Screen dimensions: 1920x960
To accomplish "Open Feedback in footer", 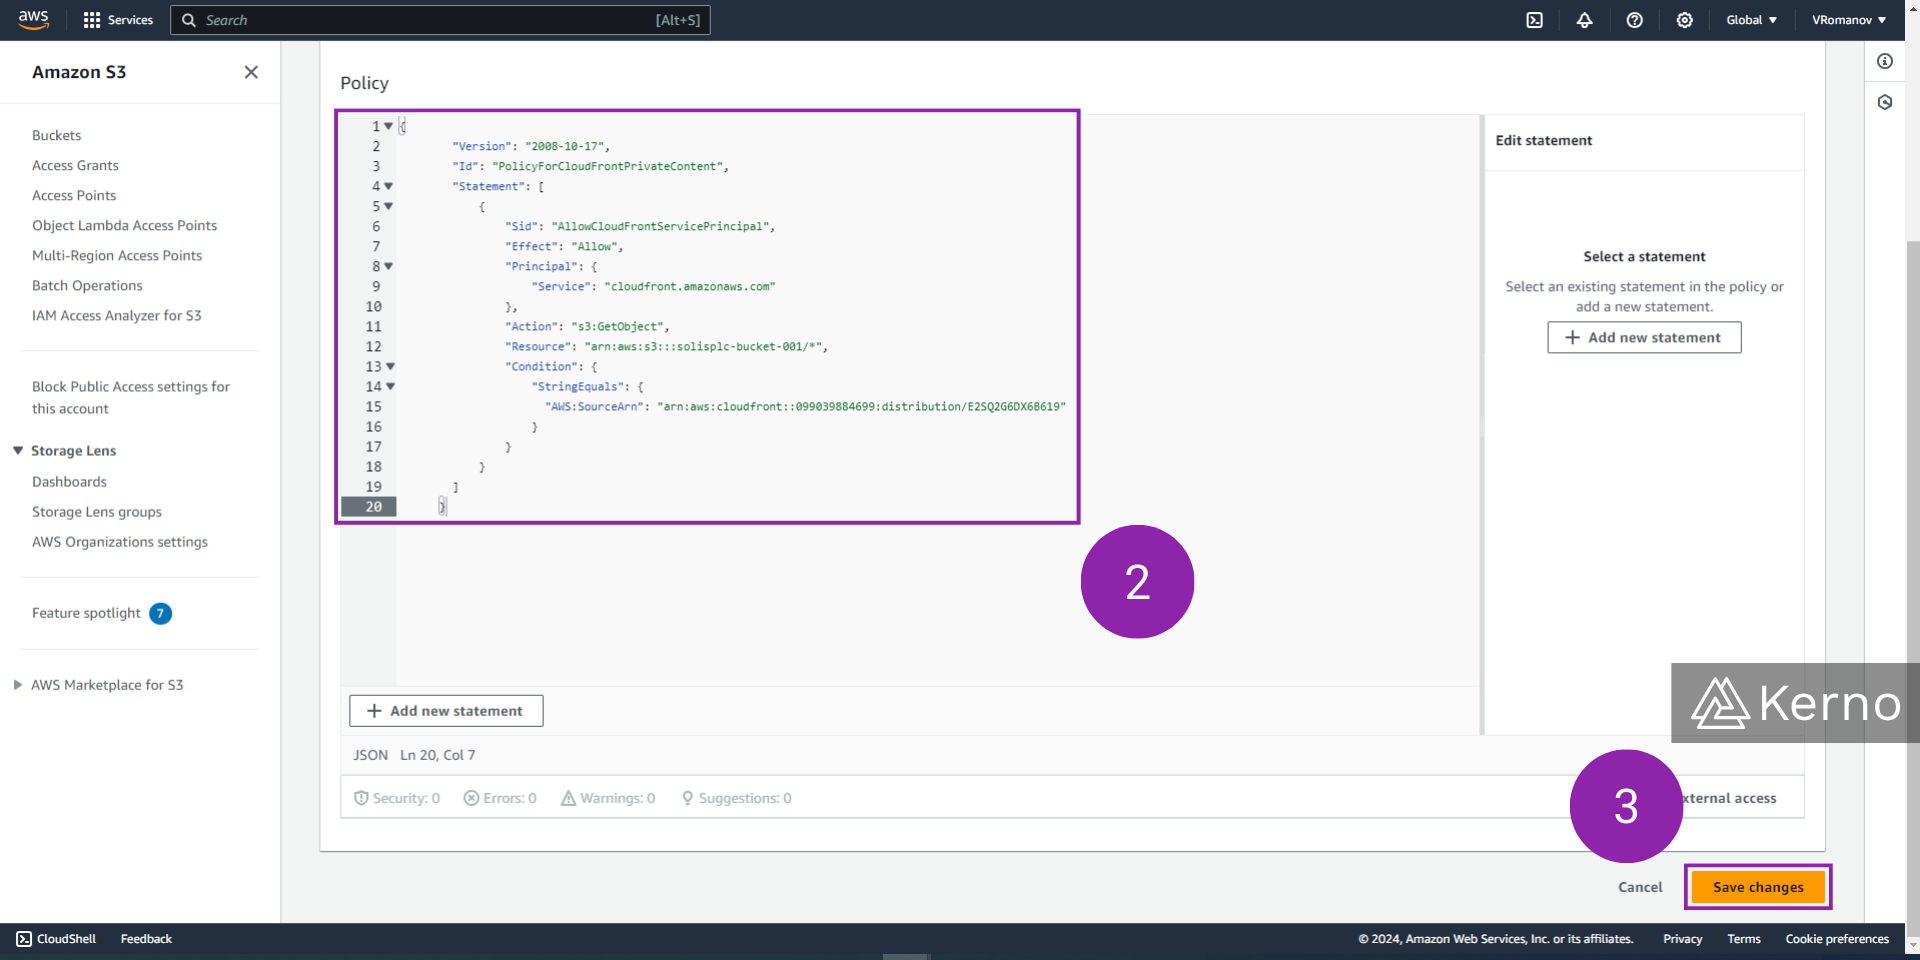I will point(146,939).
